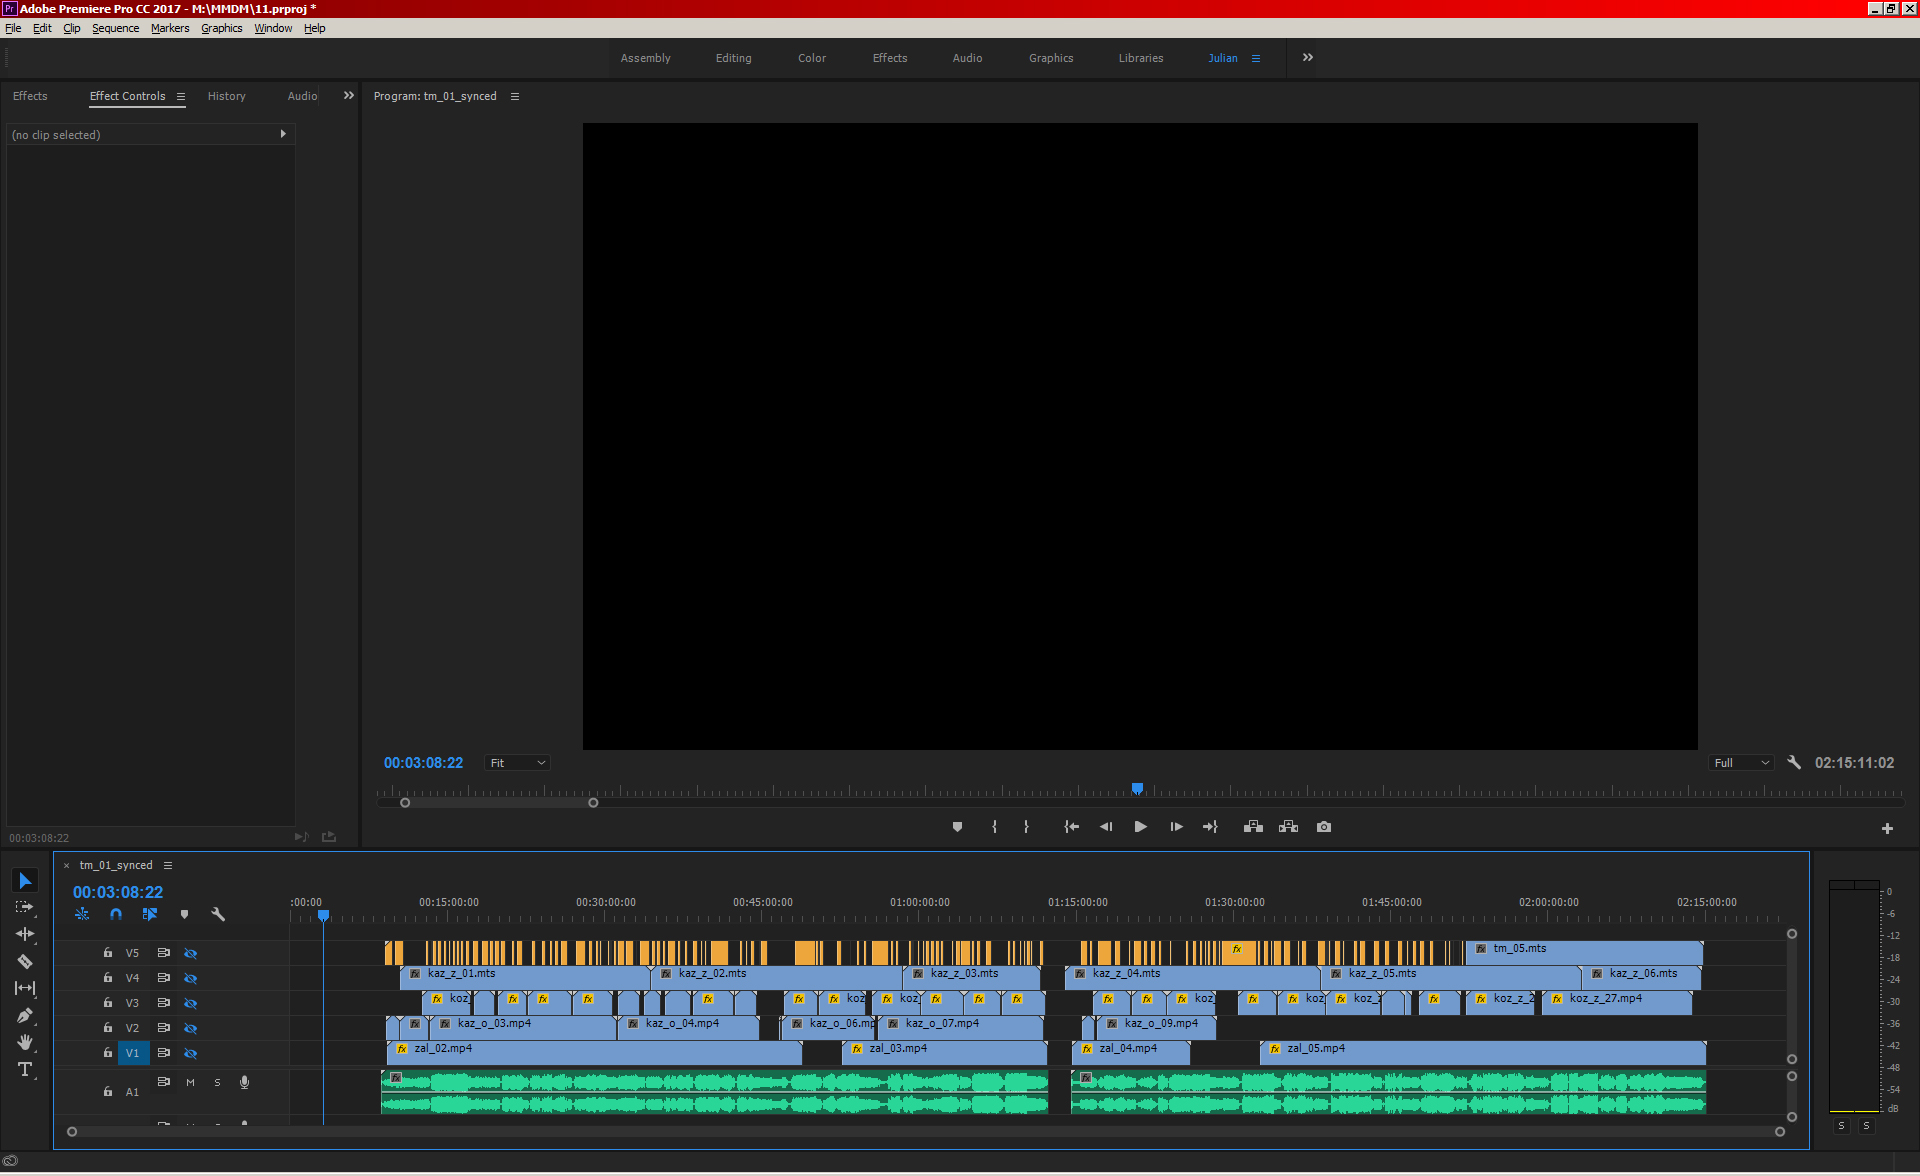Toggle V5 track output eye
The height and width of the screenshot is (1176, 1920).
pyautogui.click(x=190, y=953)
